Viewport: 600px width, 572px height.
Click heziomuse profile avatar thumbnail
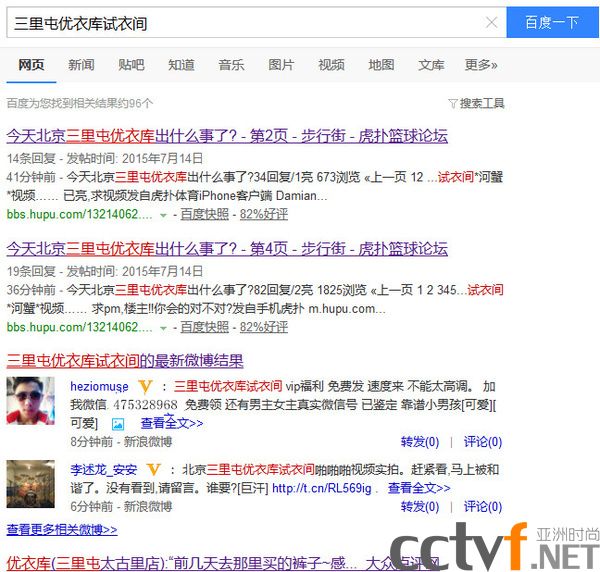[31, 401]
